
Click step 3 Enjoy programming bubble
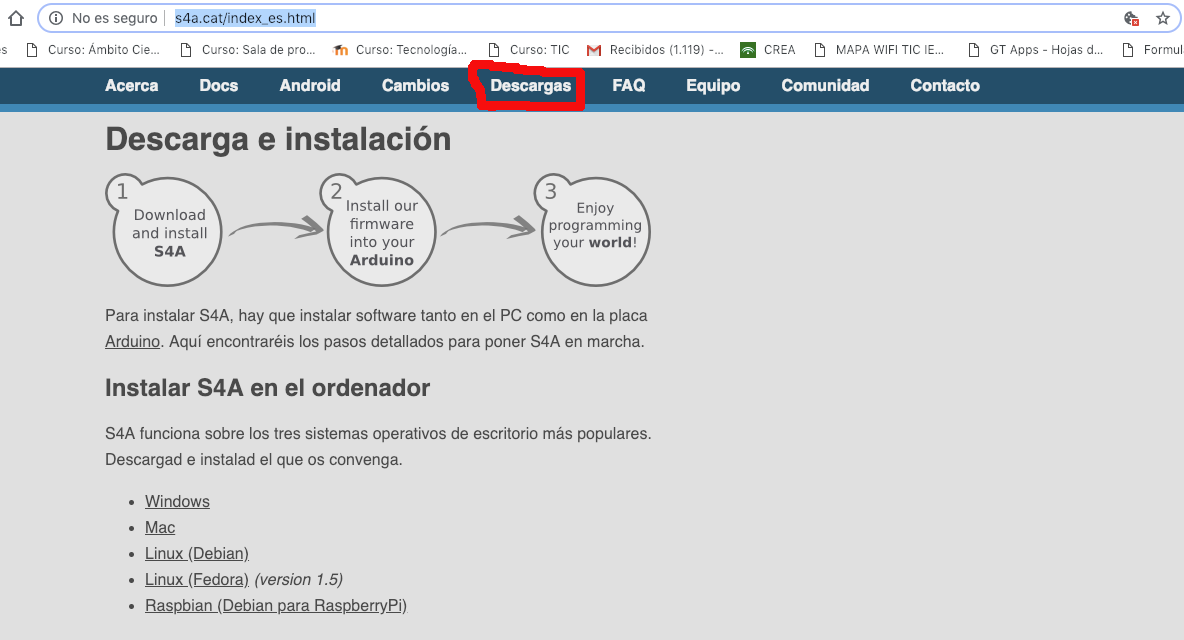(x=594, y=230)
